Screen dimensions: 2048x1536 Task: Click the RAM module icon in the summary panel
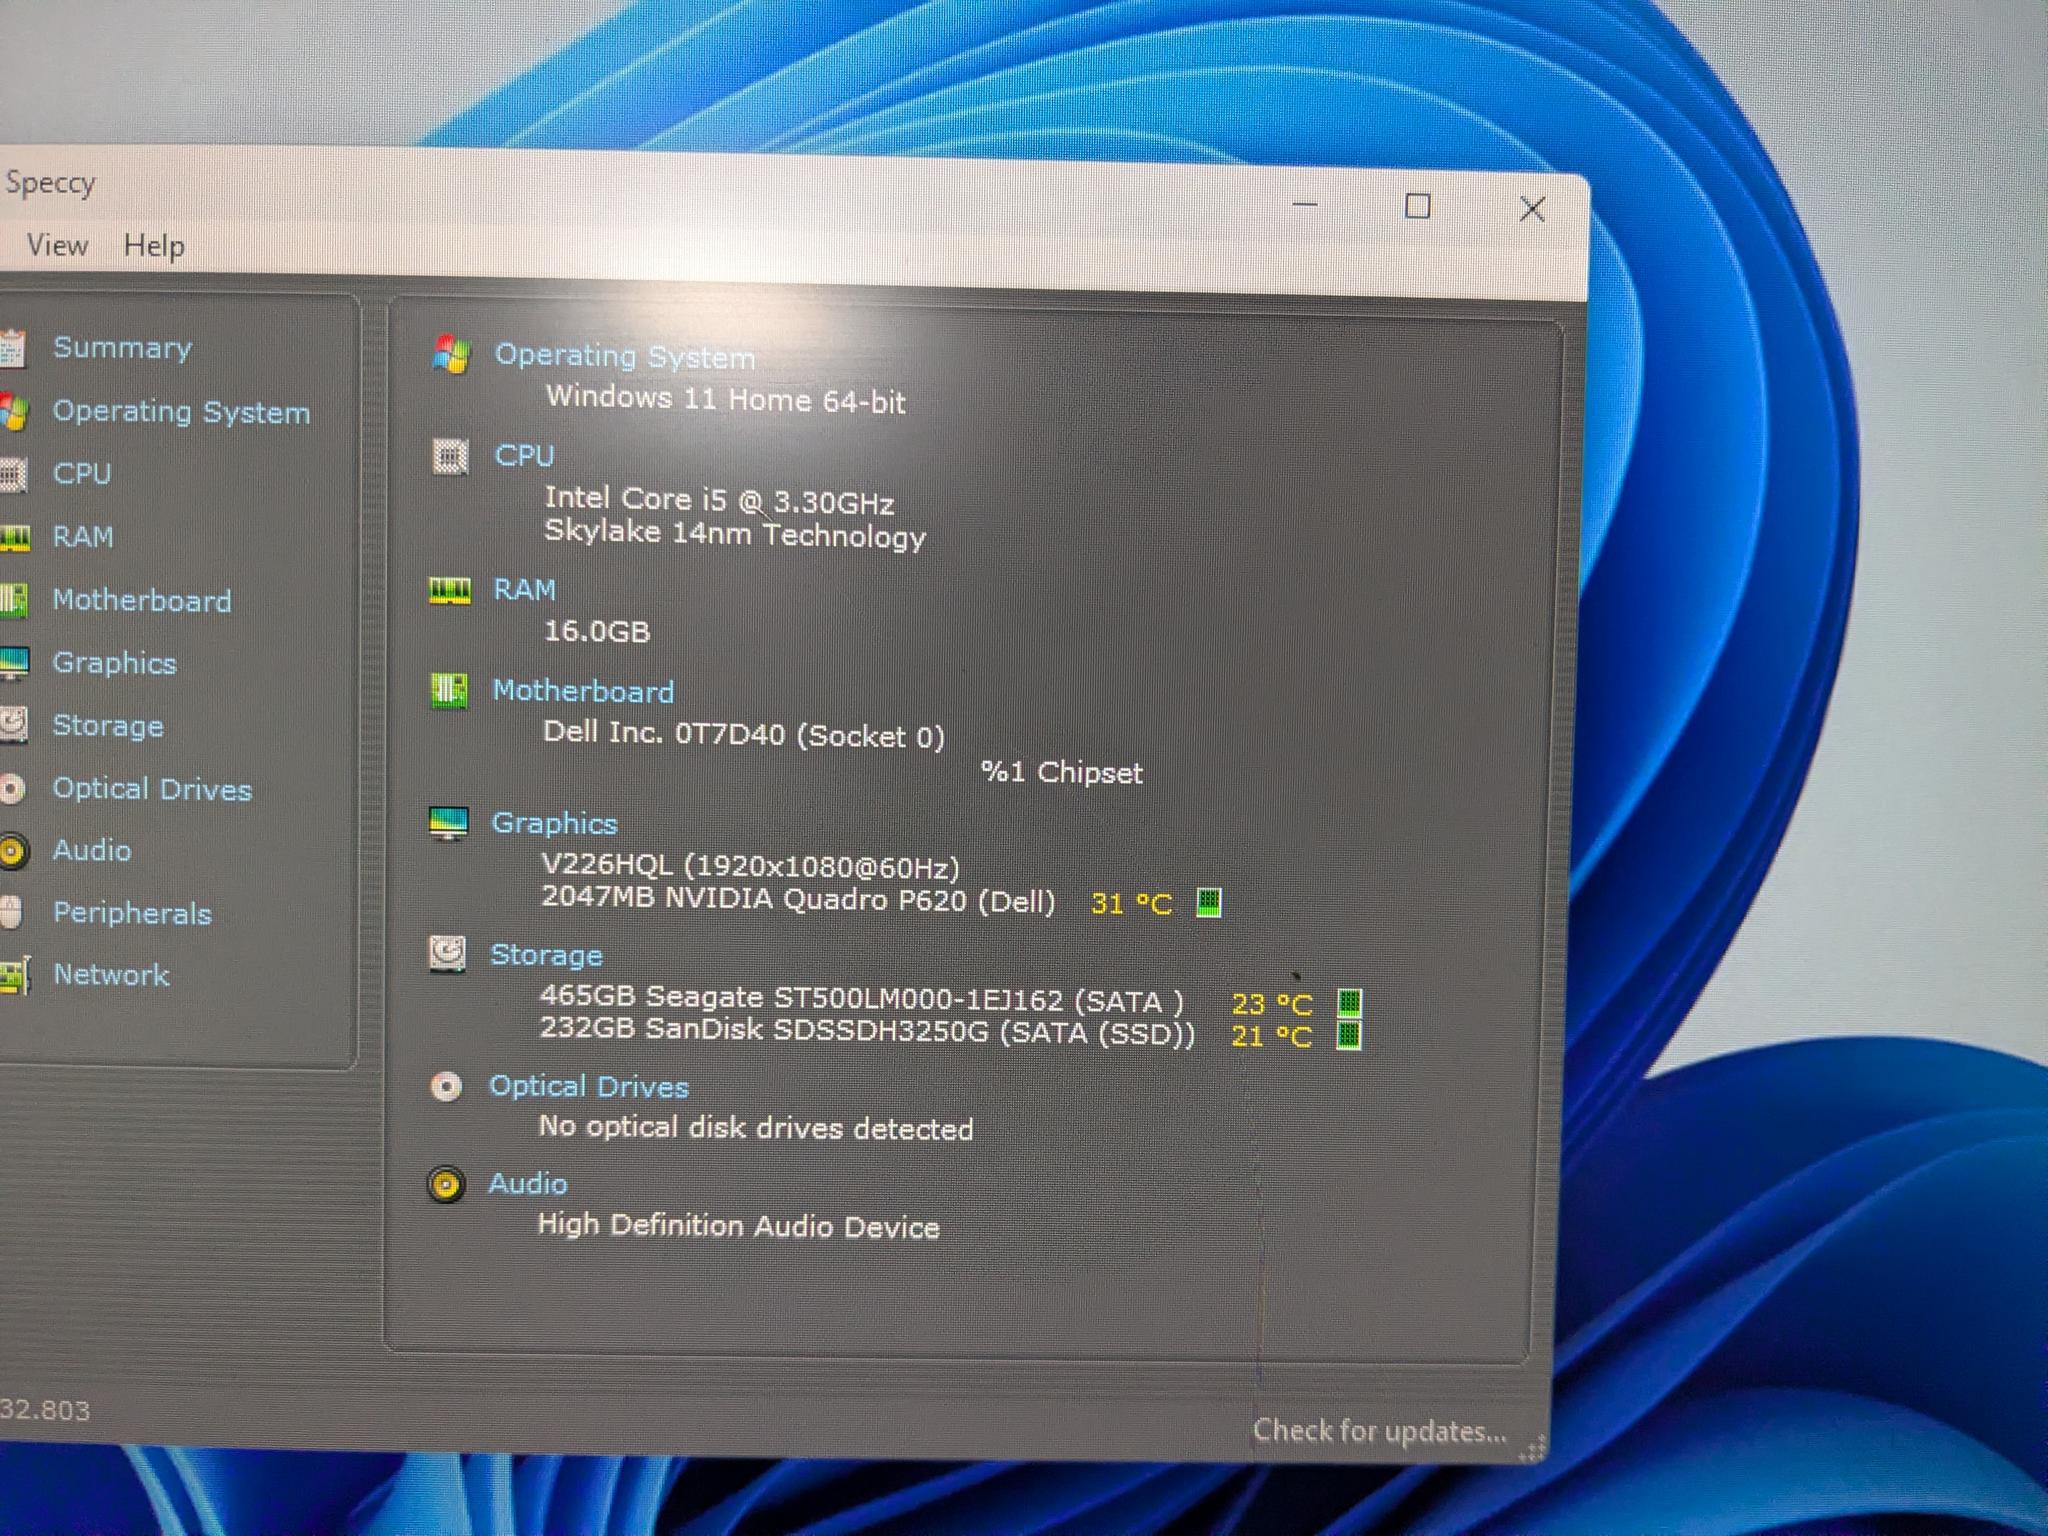(x=449, y=591)
